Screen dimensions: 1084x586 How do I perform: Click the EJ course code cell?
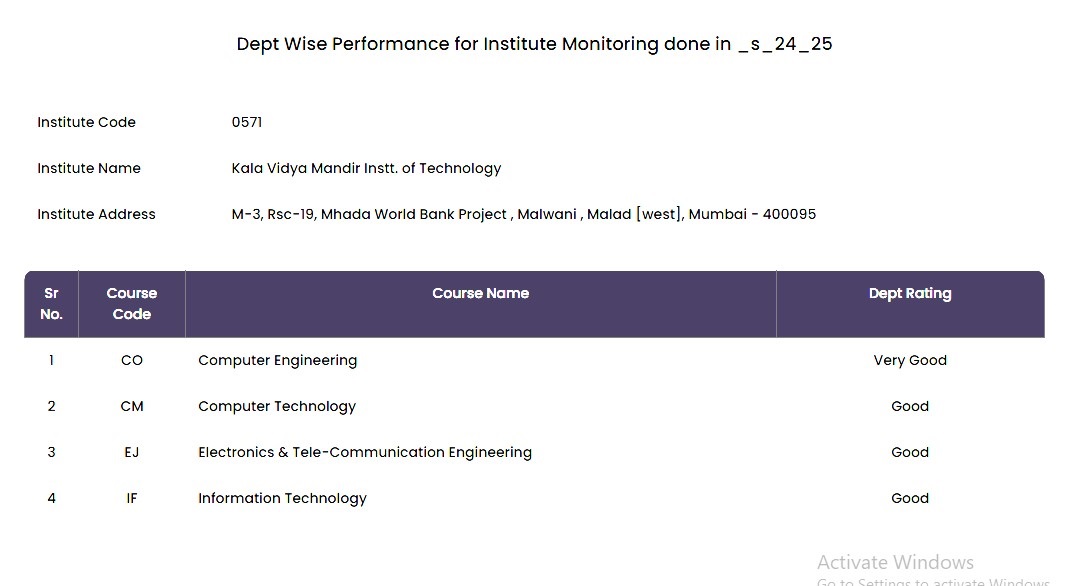click(x=132, y=452)
